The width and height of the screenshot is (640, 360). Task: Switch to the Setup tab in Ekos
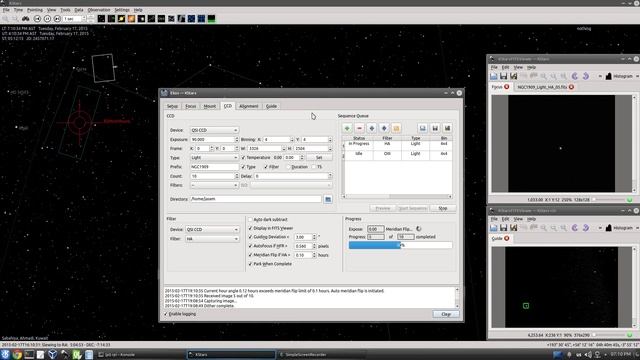pos(172,106)
